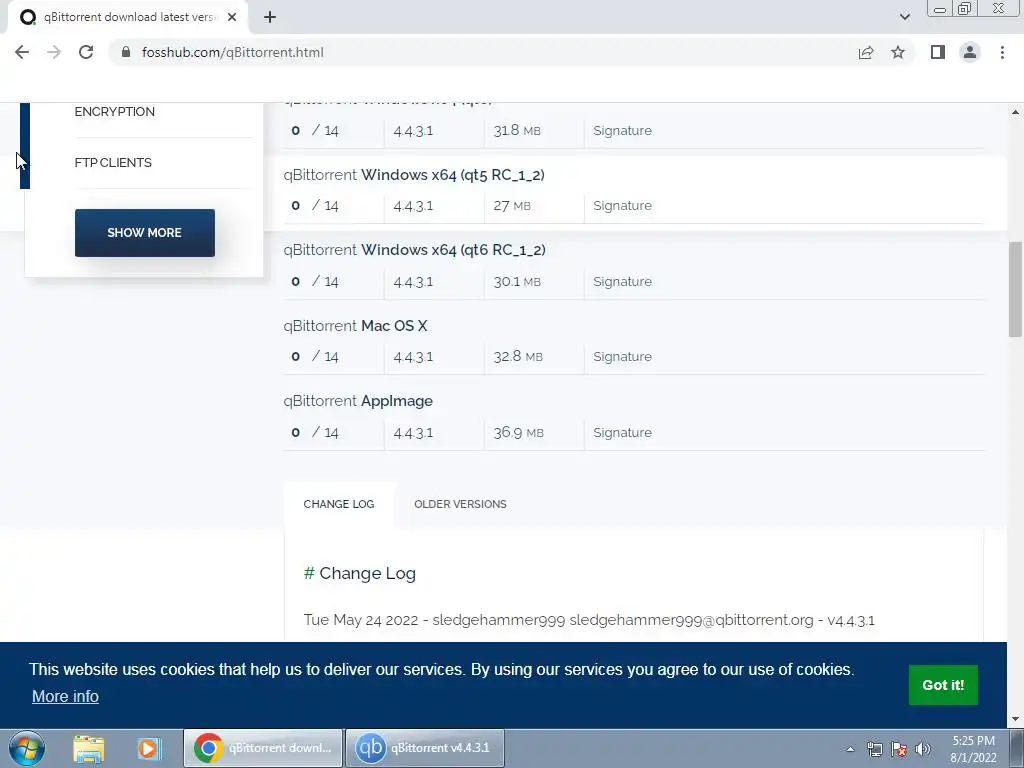
Task: Switch to qBittorrent v4.4.3.1 taskbar button
Action: 424,748
